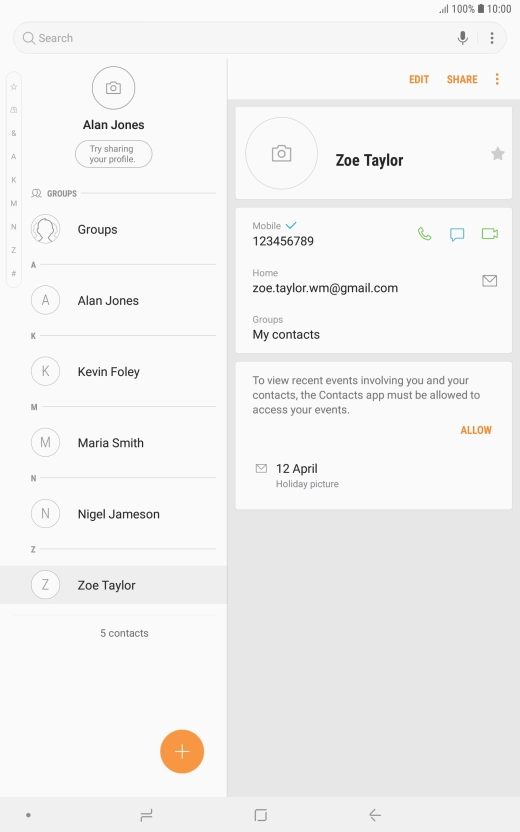Tap the SHARE button
Screen dimensions: 520x832
click(462, 79)
